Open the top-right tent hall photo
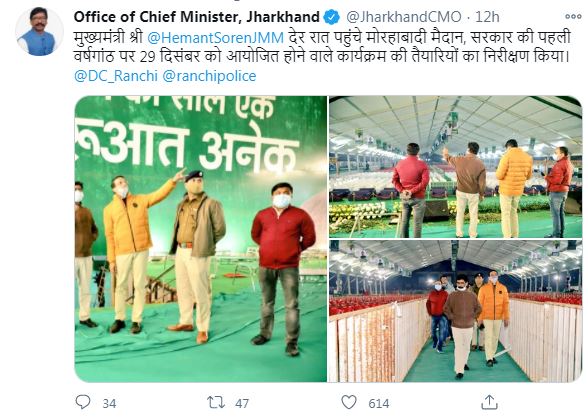 point(455,167)
